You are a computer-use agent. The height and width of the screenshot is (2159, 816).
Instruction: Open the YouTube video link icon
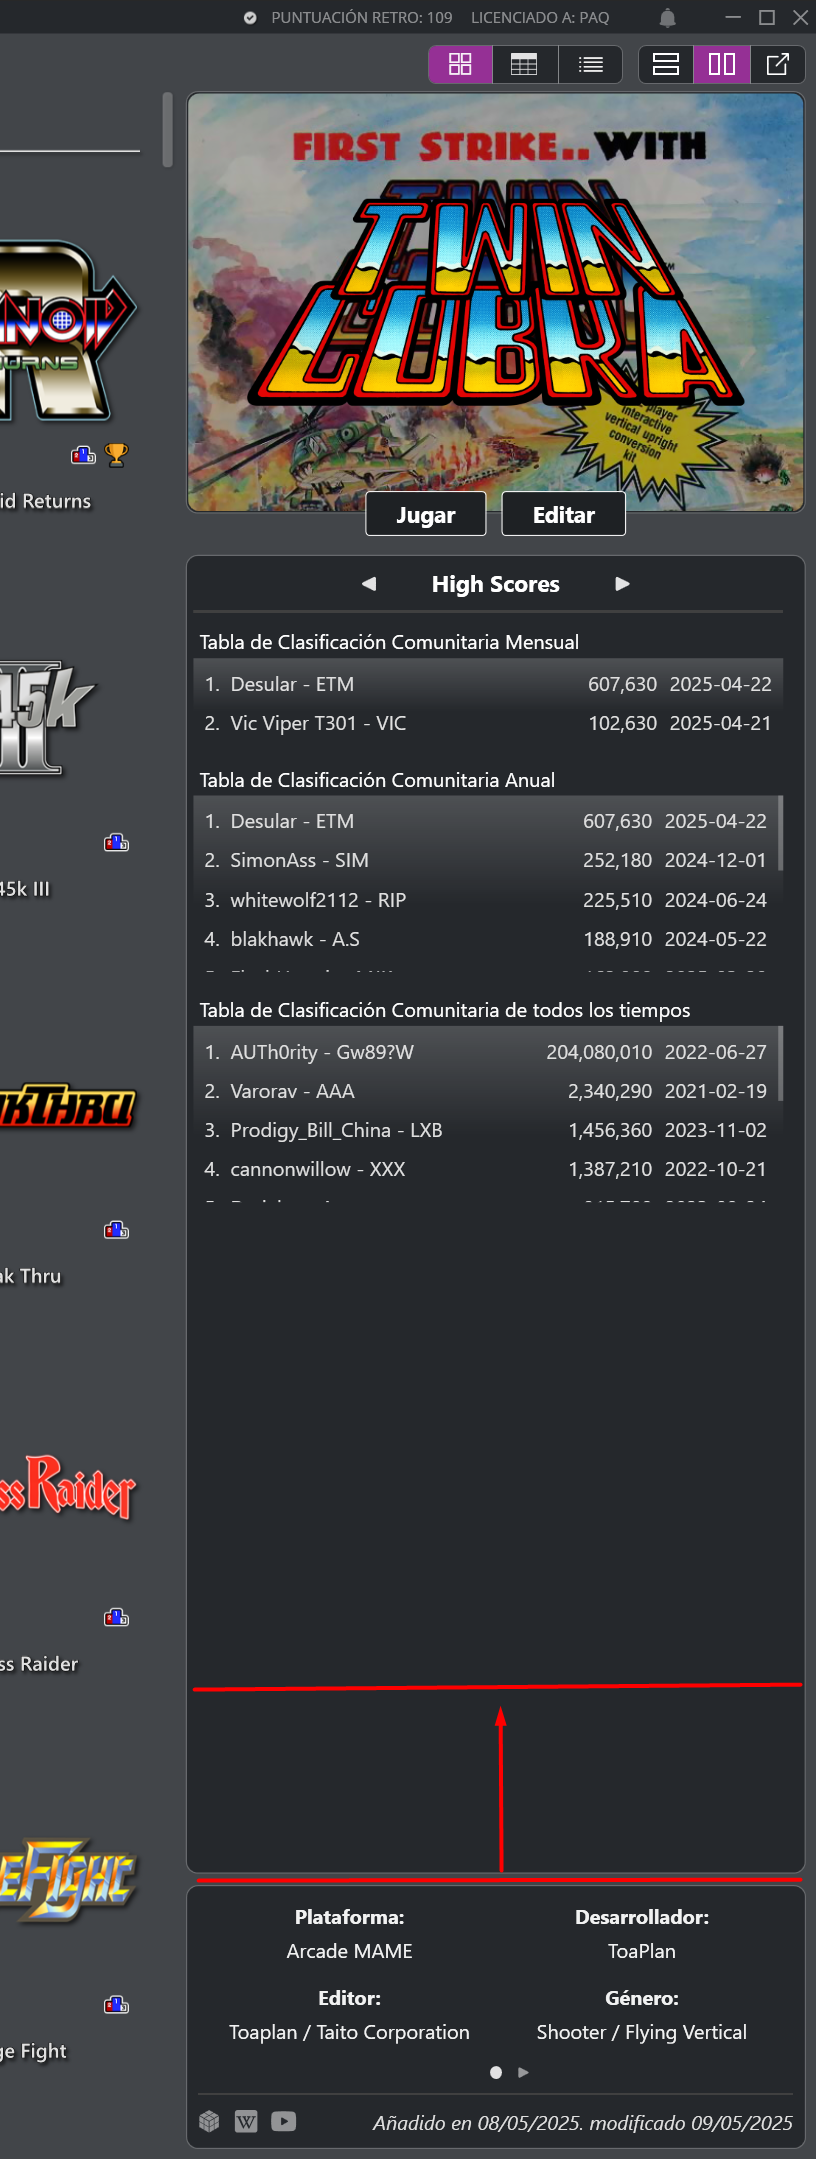pos(284,2121)
